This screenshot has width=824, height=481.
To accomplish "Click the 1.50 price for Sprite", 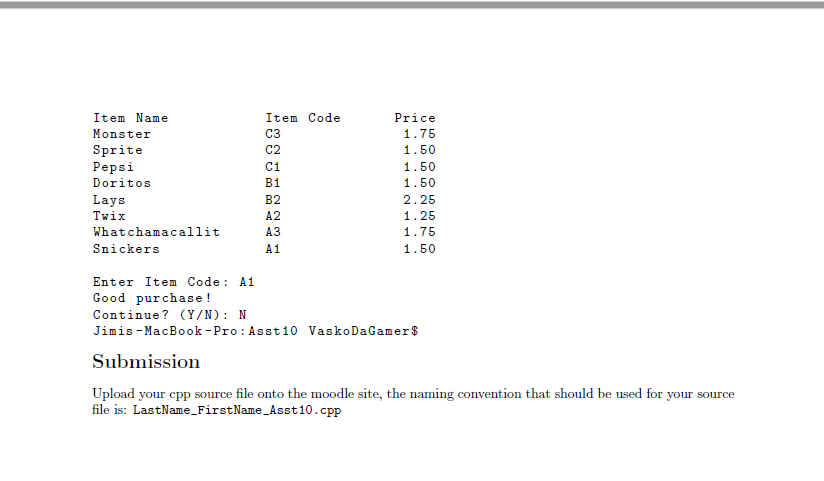I will 419,150.
